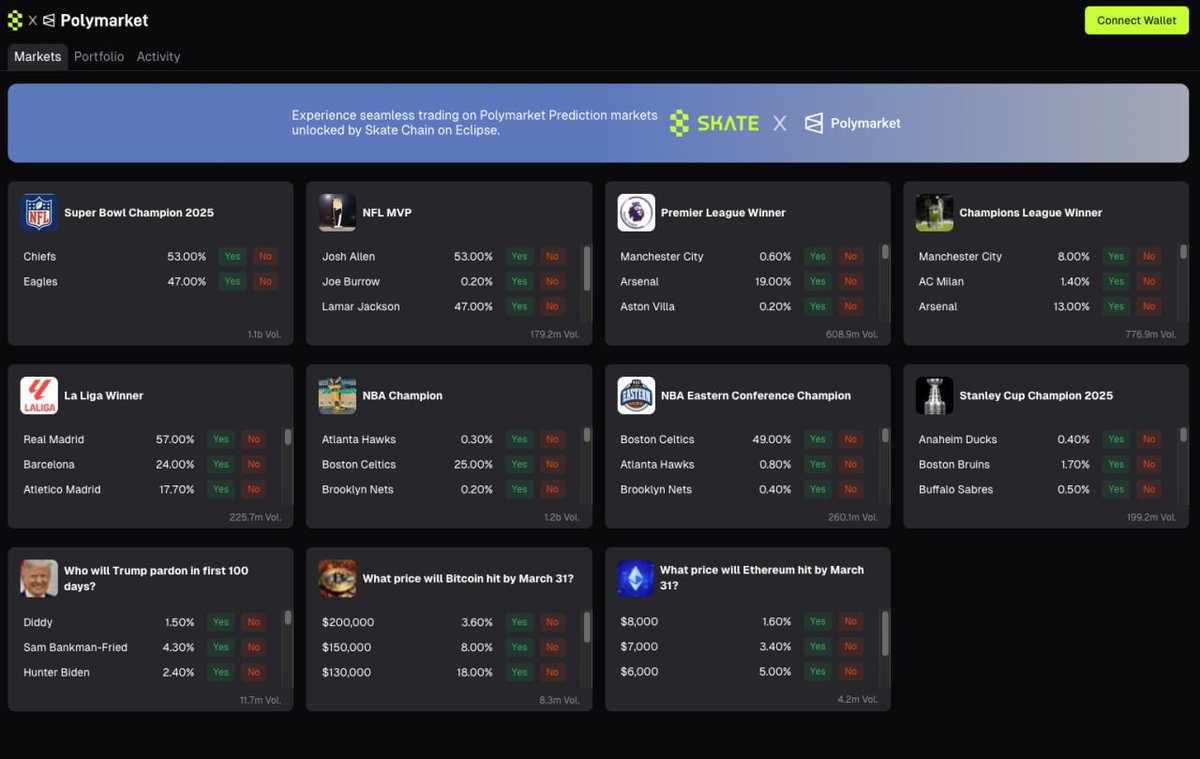Click the Premier League Winner scrollbar

click(x=885, y=252)
